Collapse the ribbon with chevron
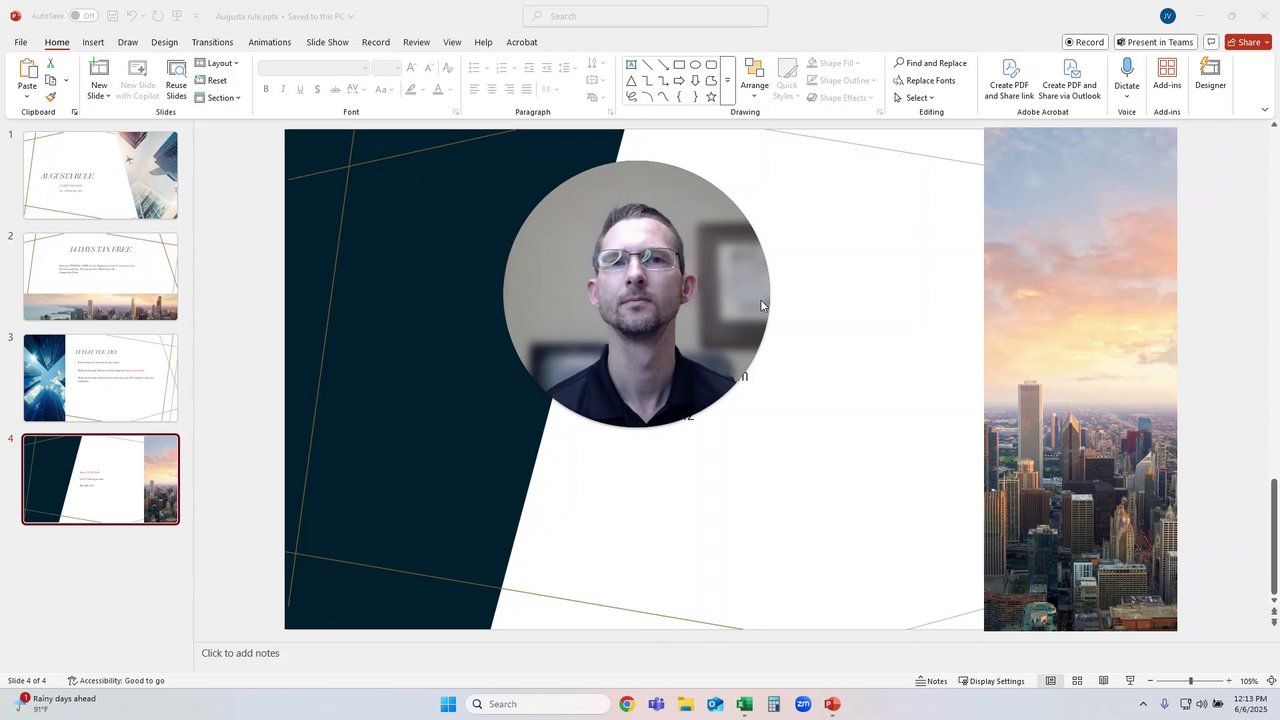Viewport: 1280px width, 720px height. point(1264,110)
